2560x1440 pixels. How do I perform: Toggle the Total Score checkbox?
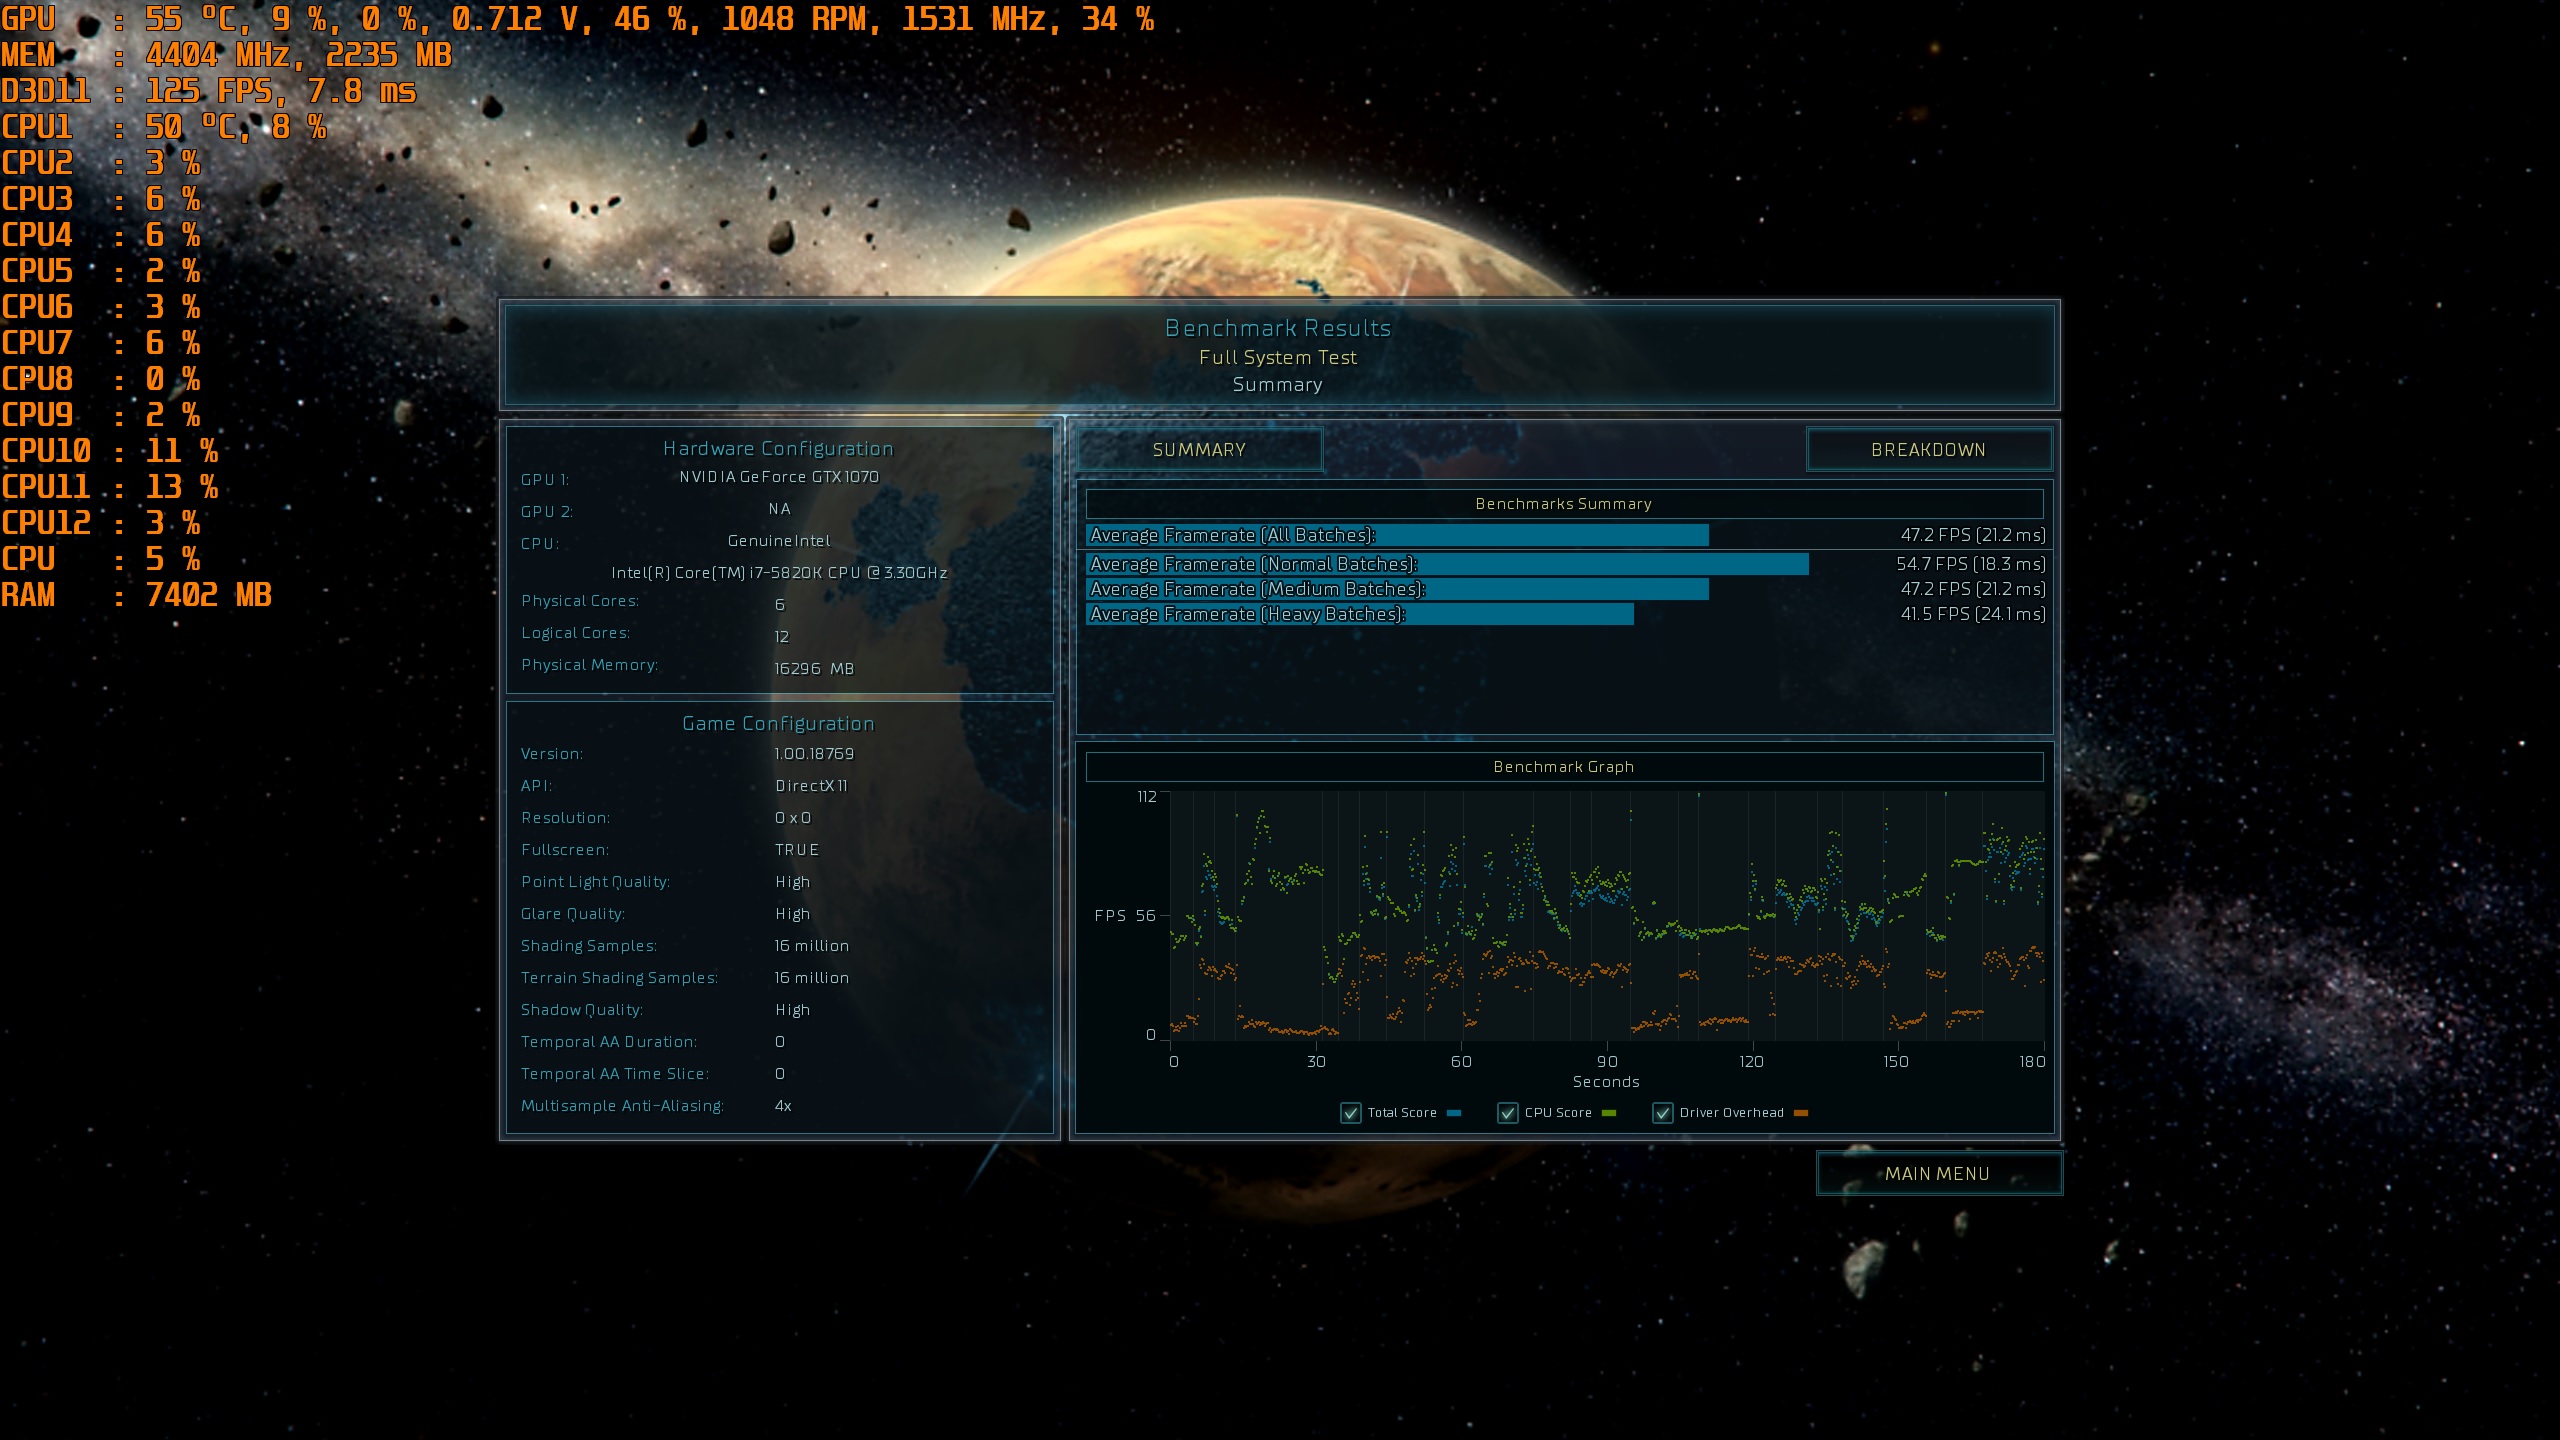(x=1351, y=1113)
